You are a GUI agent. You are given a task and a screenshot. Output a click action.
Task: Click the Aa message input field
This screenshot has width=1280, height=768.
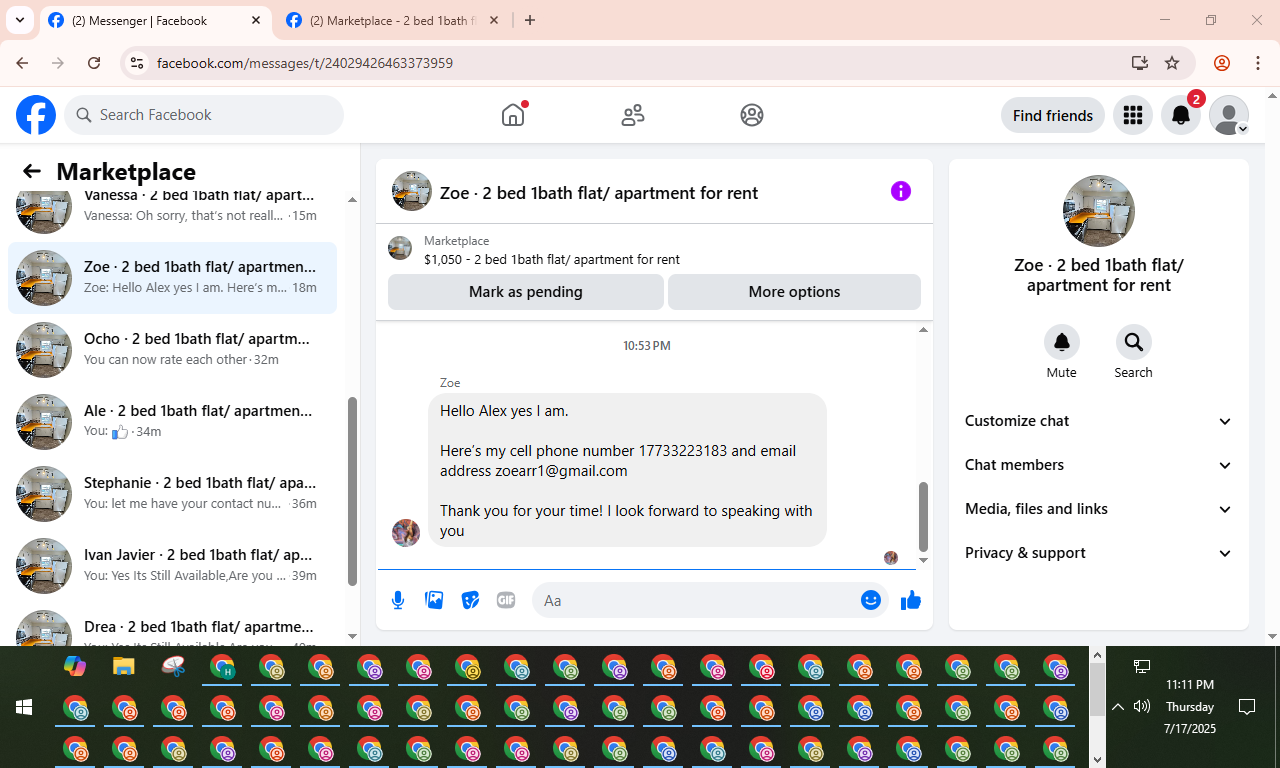pos(698,600)
